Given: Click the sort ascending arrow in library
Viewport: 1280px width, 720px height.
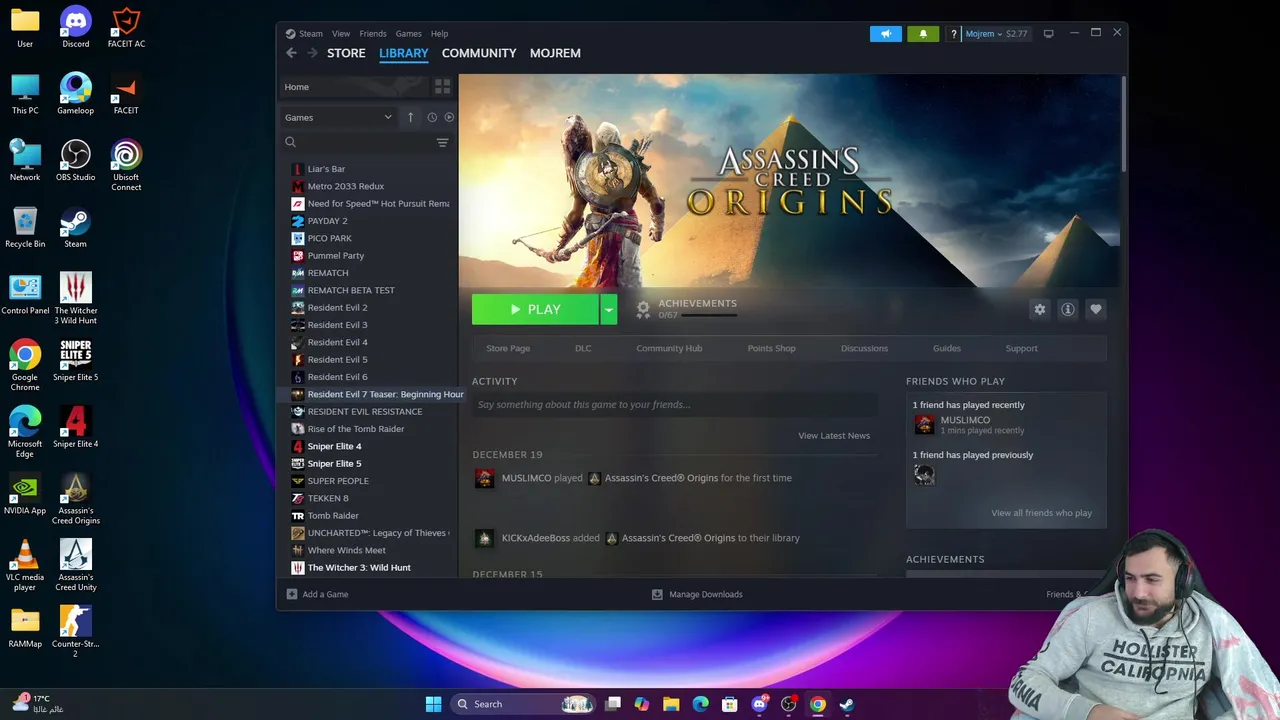Looking at the screenshot, I should click(410, 117).
